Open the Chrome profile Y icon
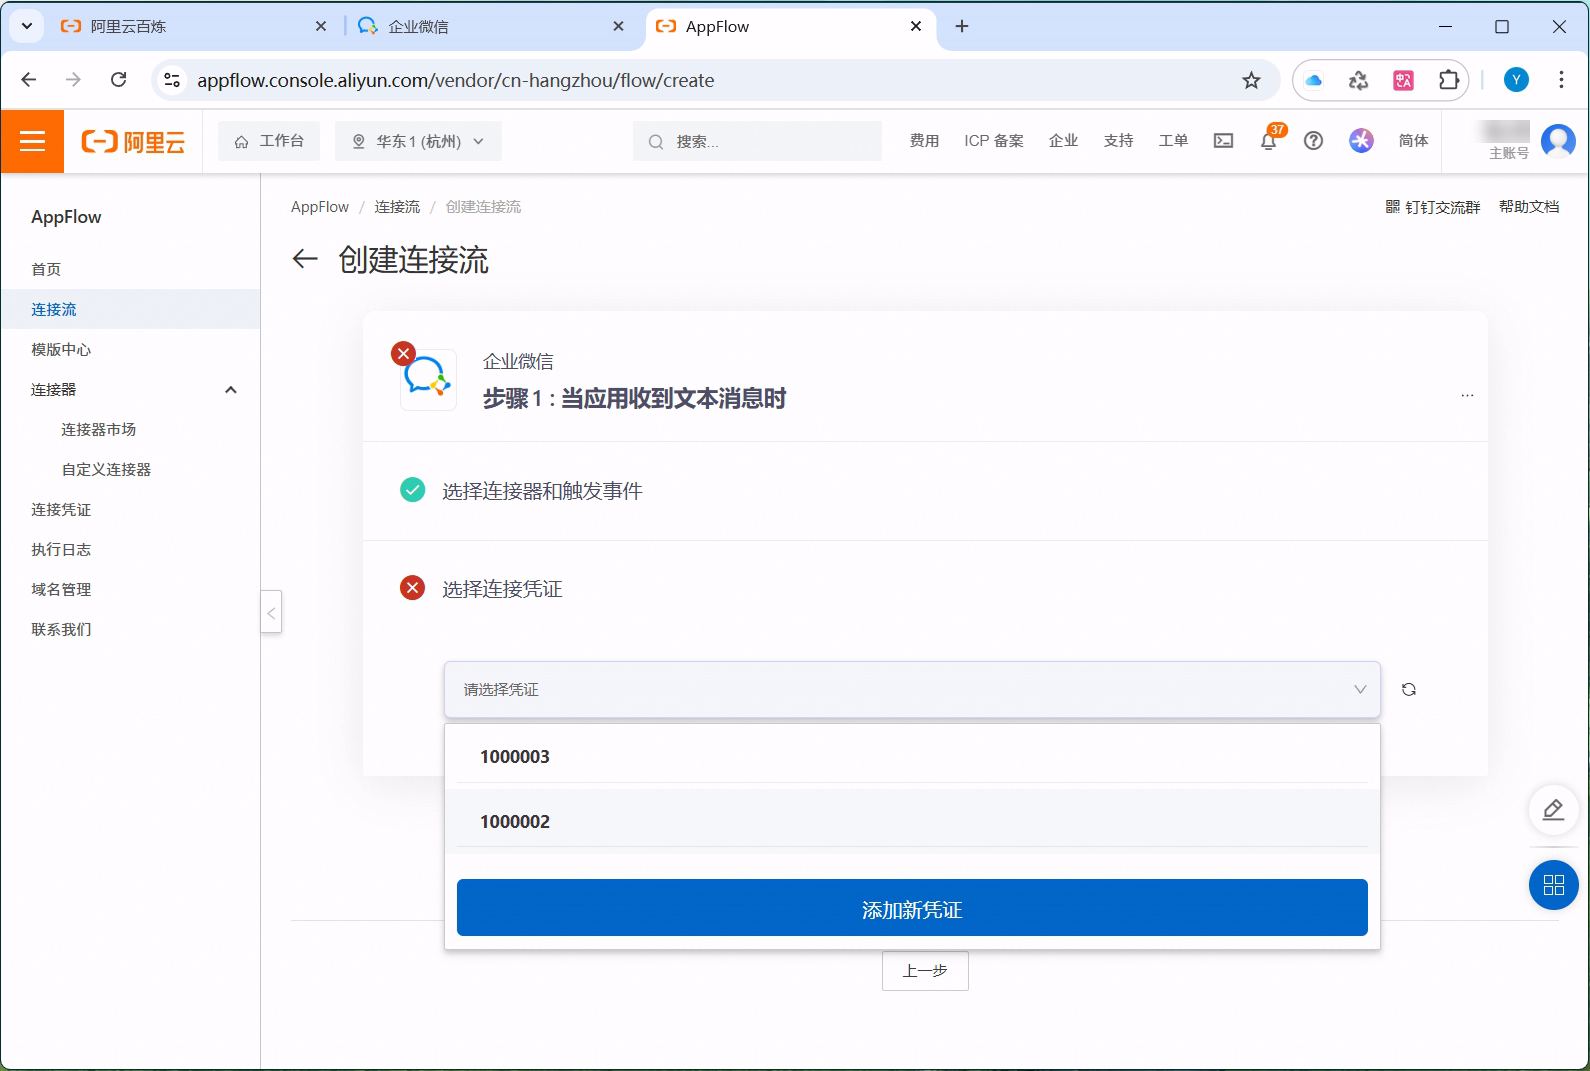The width and height of the screenshot is (1590, 1071). pos(1517,80)
